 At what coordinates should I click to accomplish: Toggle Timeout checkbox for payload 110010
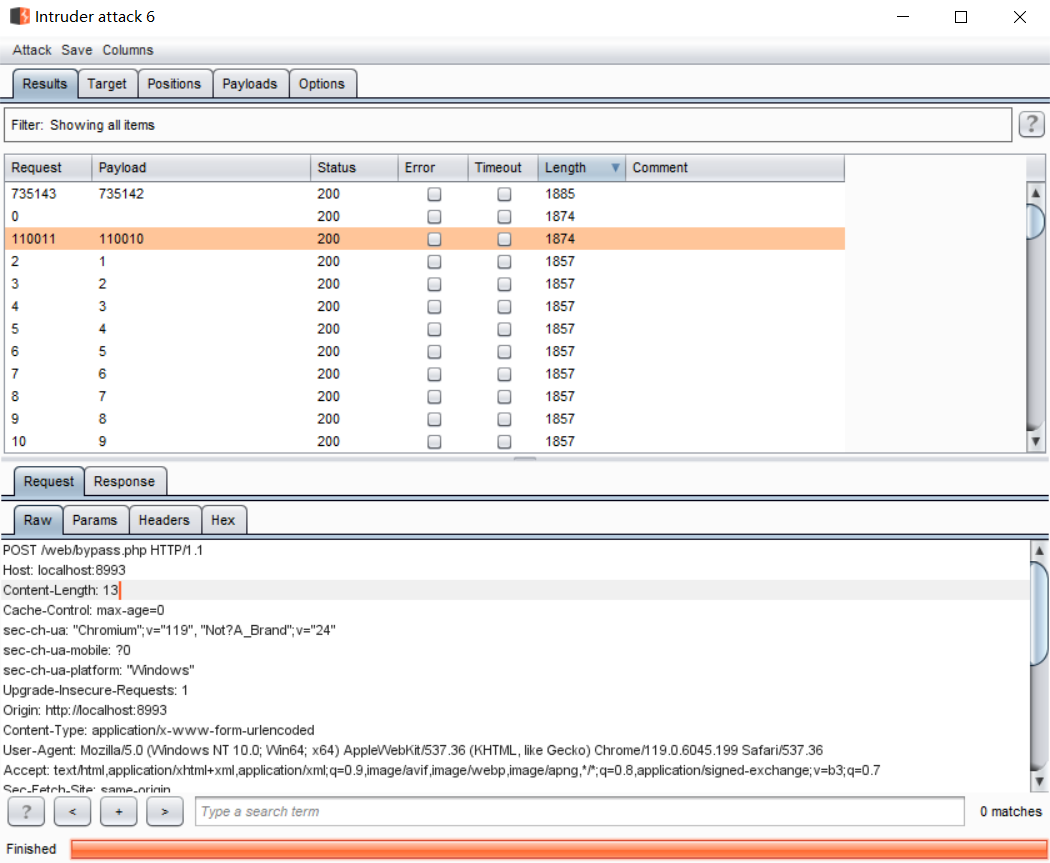504,239
